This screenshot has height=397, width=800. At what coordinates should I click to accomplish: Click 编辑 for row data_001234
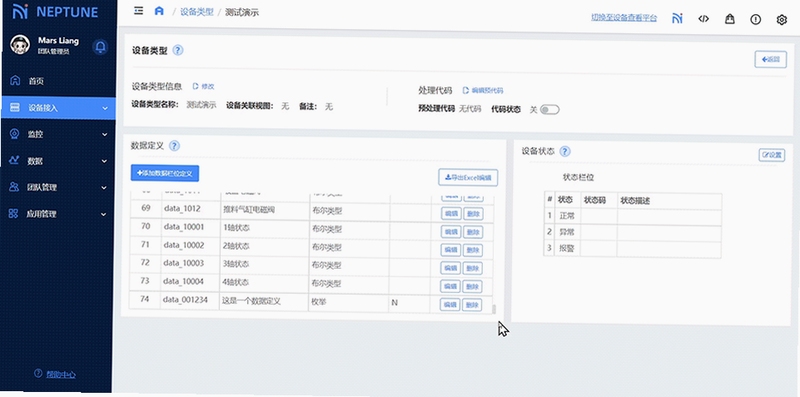[451, 305]
